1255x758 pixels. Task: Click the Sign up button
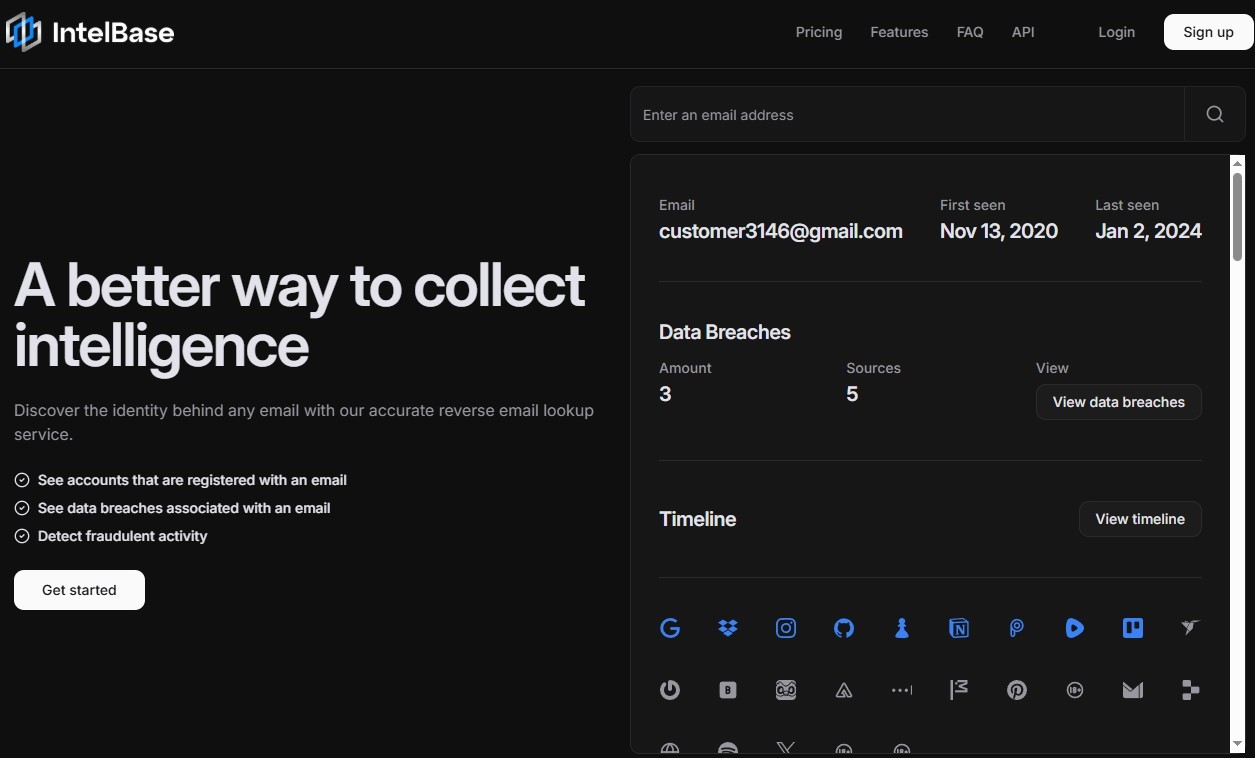[x=1208, y=32]
